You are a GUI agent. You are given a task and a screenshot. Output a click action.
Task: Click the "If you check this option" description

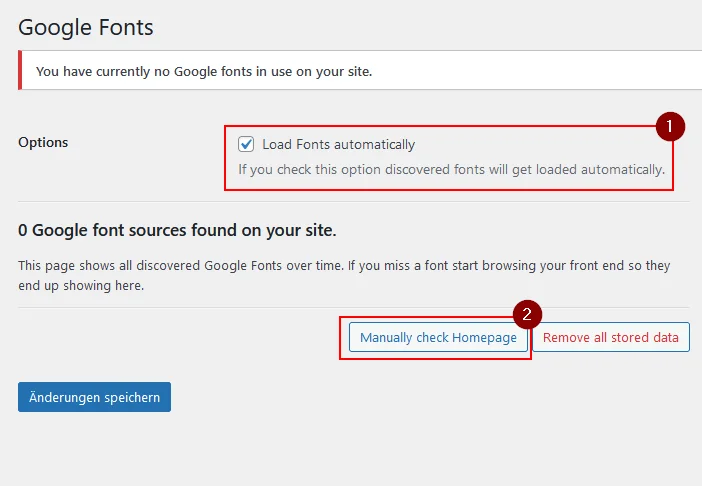click(x=451, y=170)
